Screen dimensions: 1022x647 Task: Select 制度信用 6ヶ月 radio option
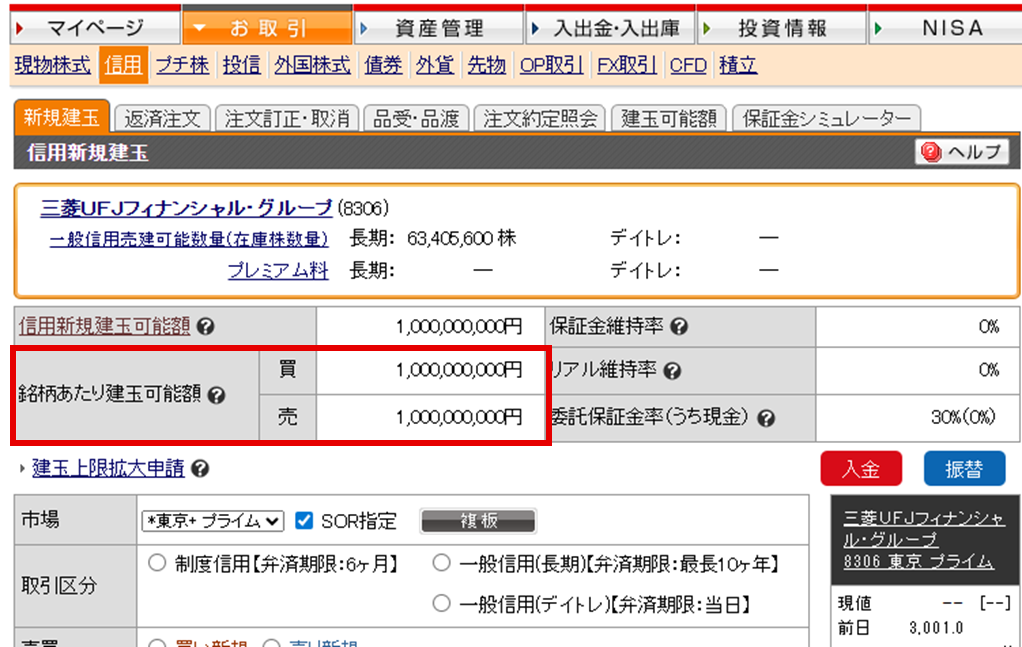(157, 563)
